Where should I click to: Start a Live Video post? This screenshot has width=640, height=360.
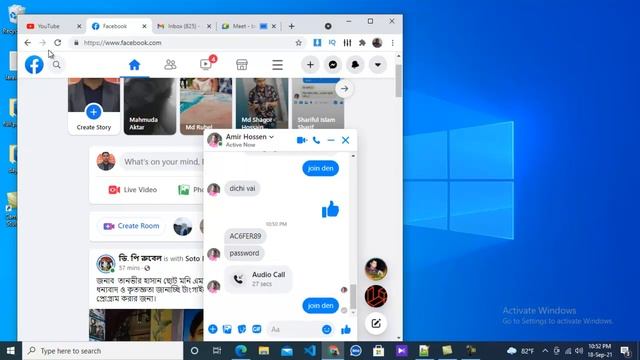(133, 190)
